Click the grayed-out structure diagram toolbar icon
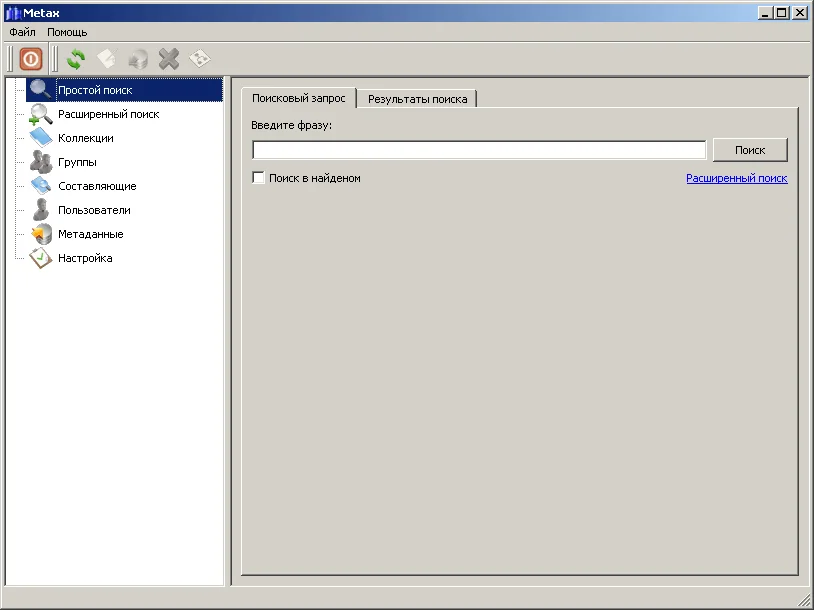The width and height of the screenshot is (814, 610). pyautogui.click(x=200, y=59)
